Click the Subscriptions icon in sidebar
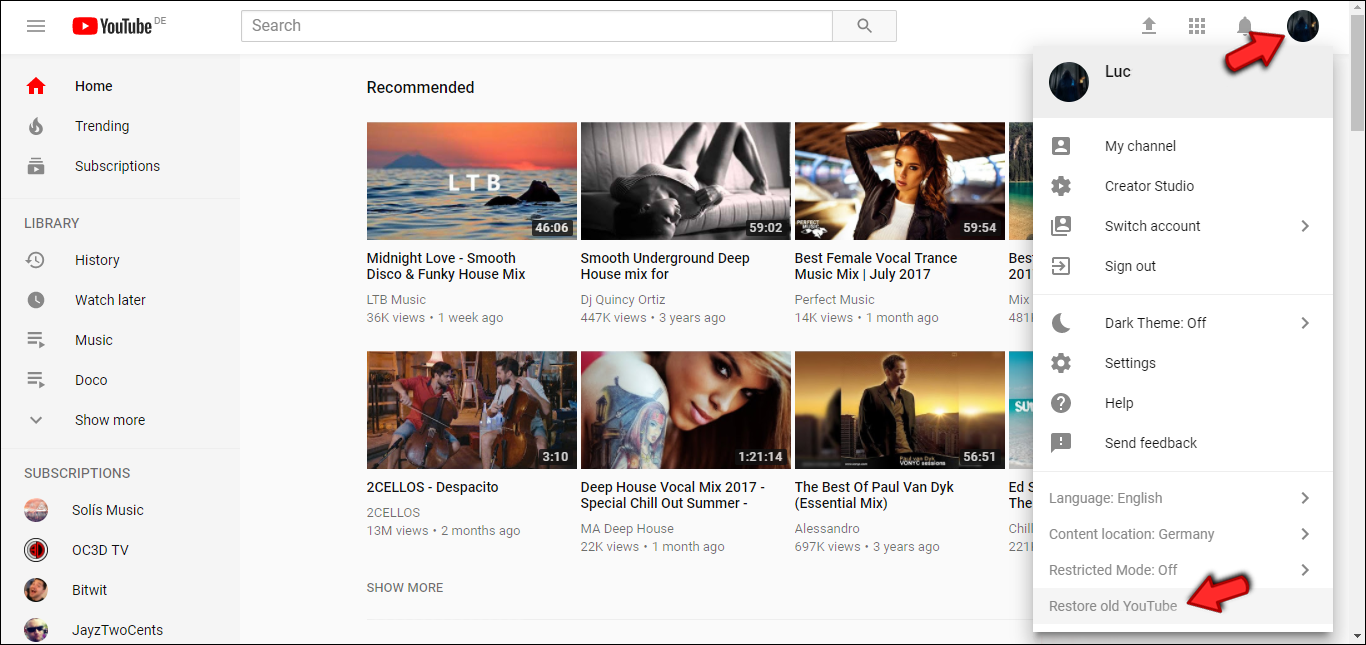Viewport: 1366px width, 645px height. coord(36,166)
